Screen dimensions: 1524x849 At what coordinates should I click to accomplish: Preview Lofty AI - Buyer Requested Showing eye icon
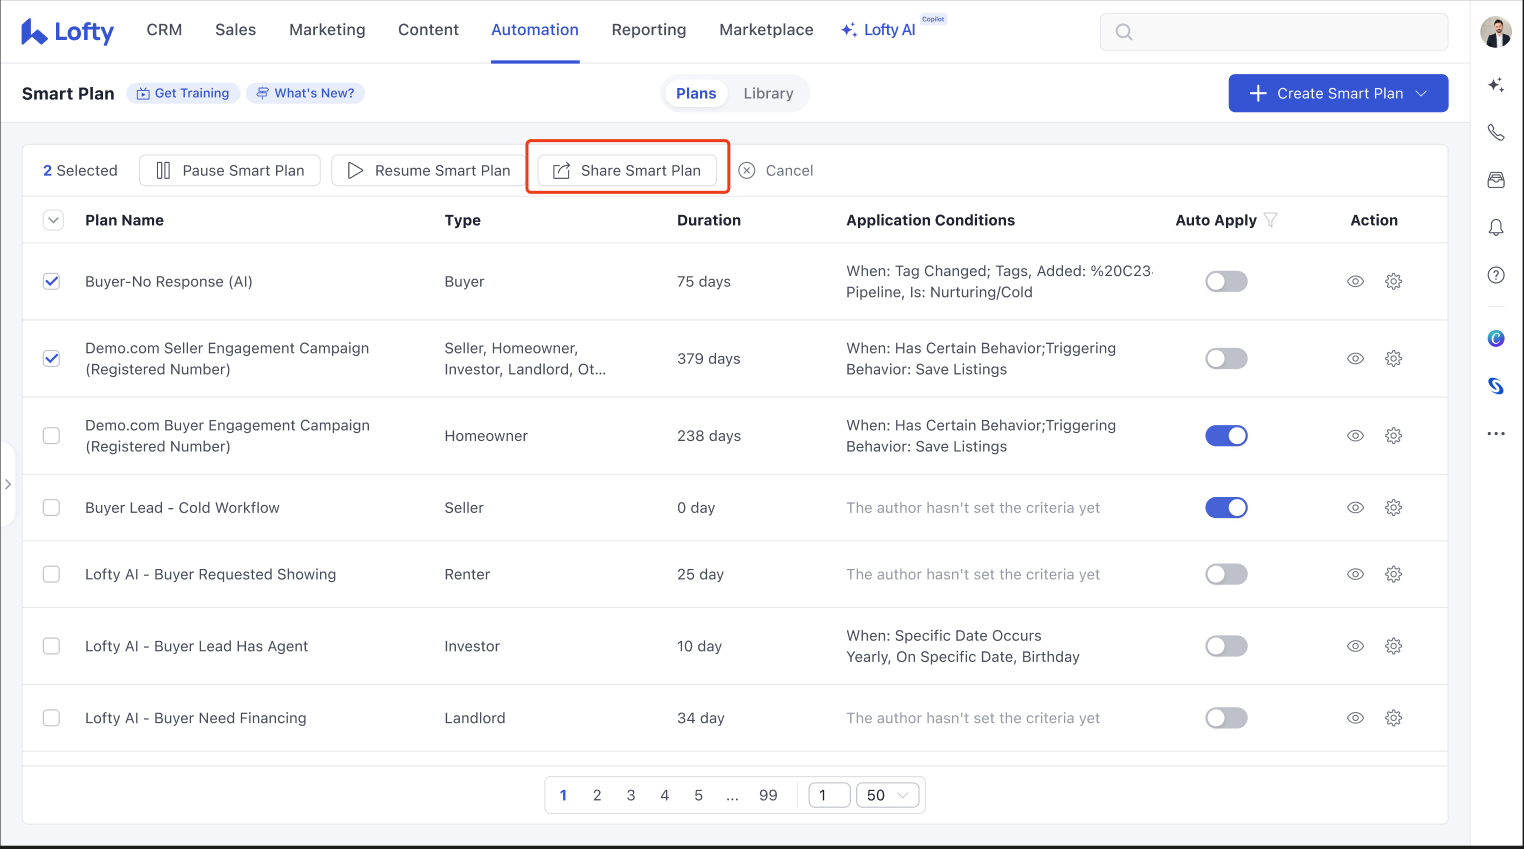[1355, 574]
